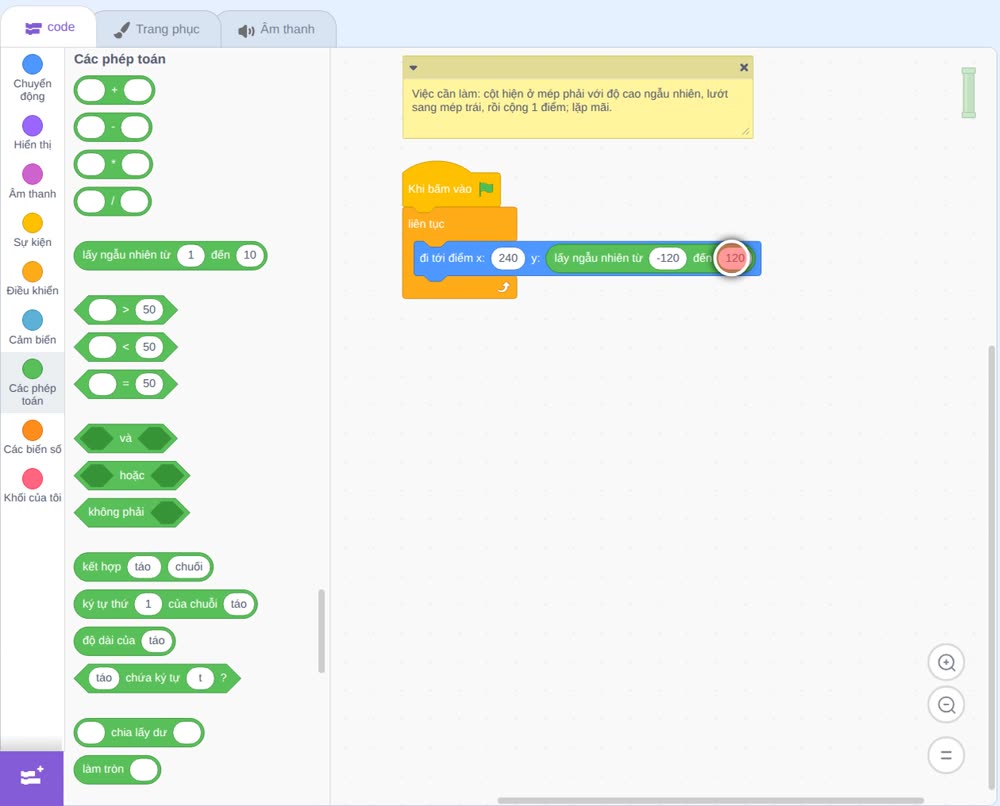This screenshot has width=1000, height=806.
Task: Pick the 'không phải' block
Action: [x=132, y=513]
